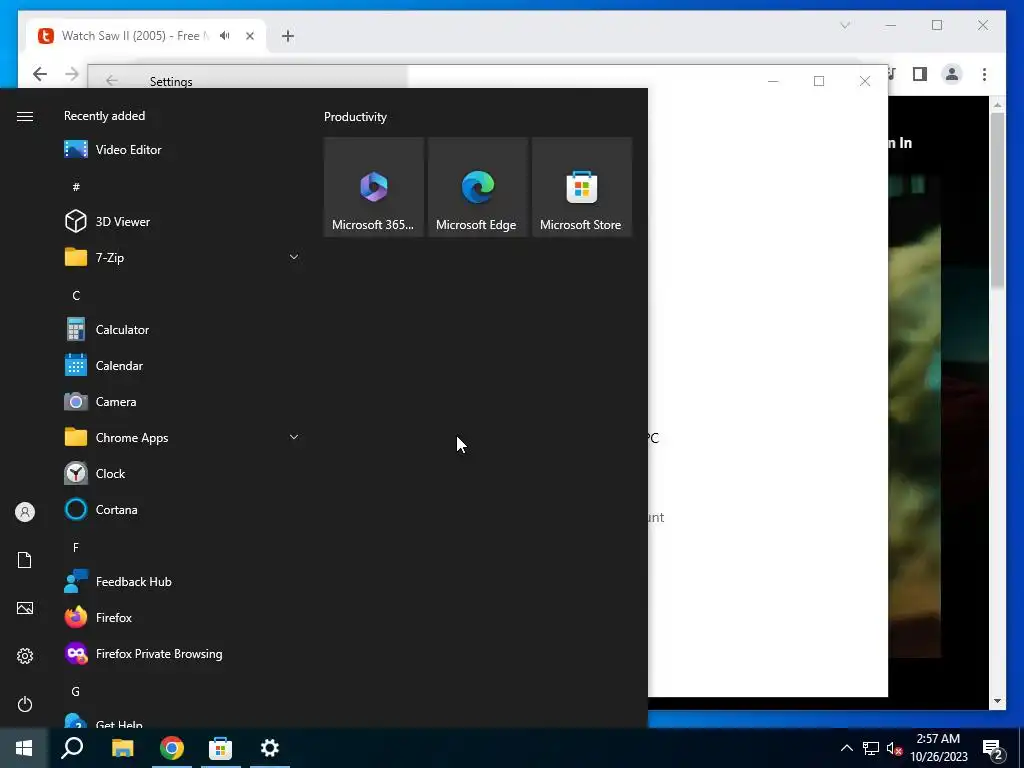Open the Clock app
The image size is (1024, 768).
(x=182, y=473)
